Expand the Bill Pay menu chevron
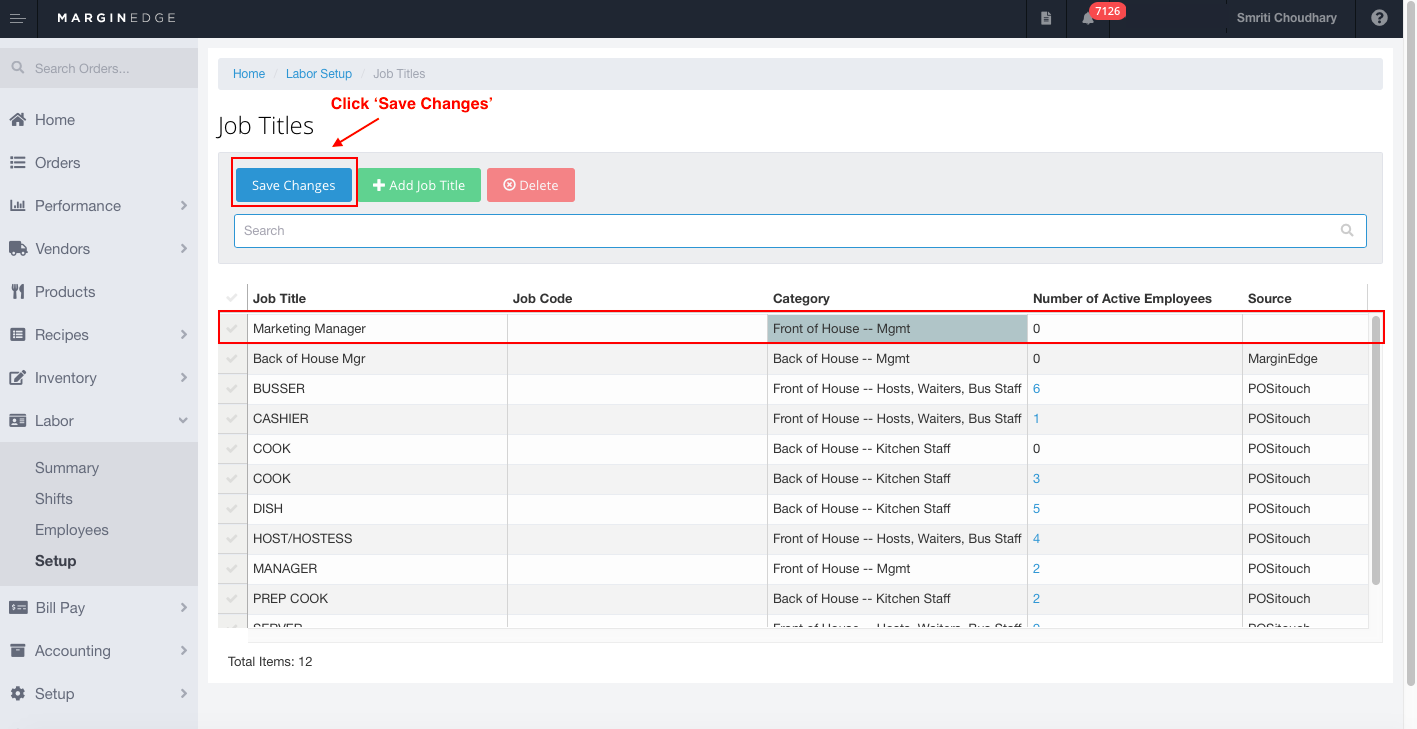 tap(184, 608)
